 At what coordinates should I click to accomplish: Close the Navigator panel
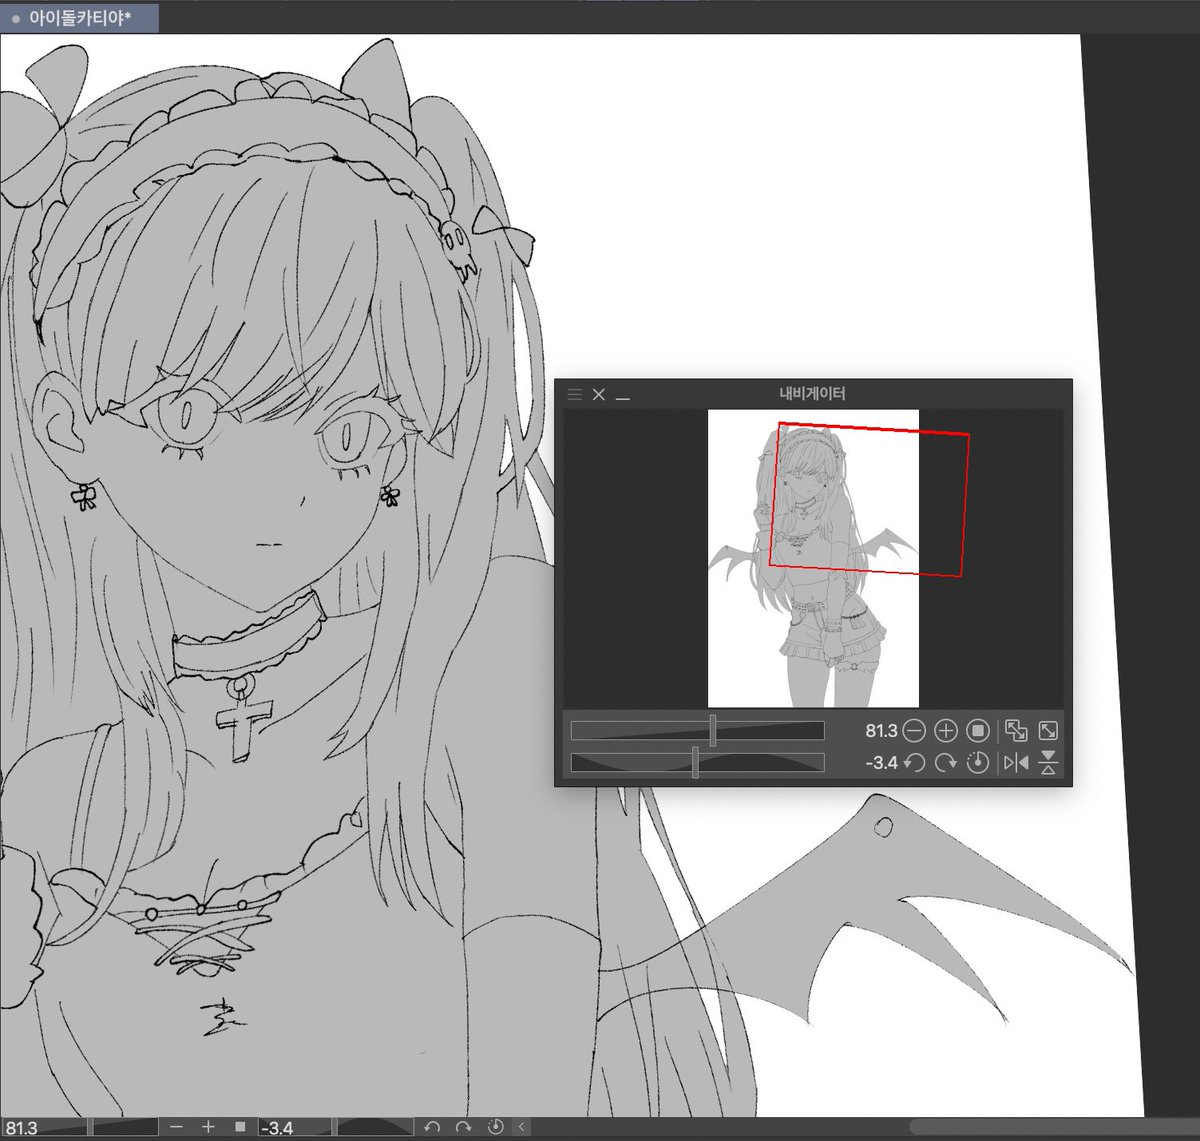tap(599, 394)
